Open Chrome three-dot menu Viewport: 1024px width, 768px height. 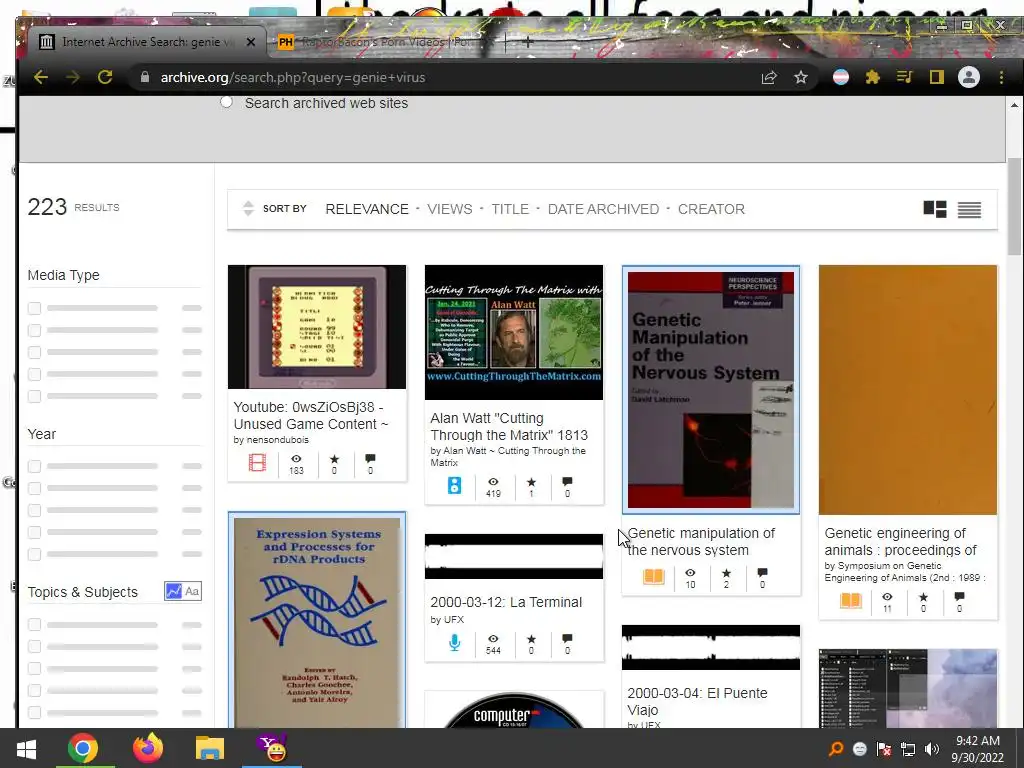(1001, 77)
